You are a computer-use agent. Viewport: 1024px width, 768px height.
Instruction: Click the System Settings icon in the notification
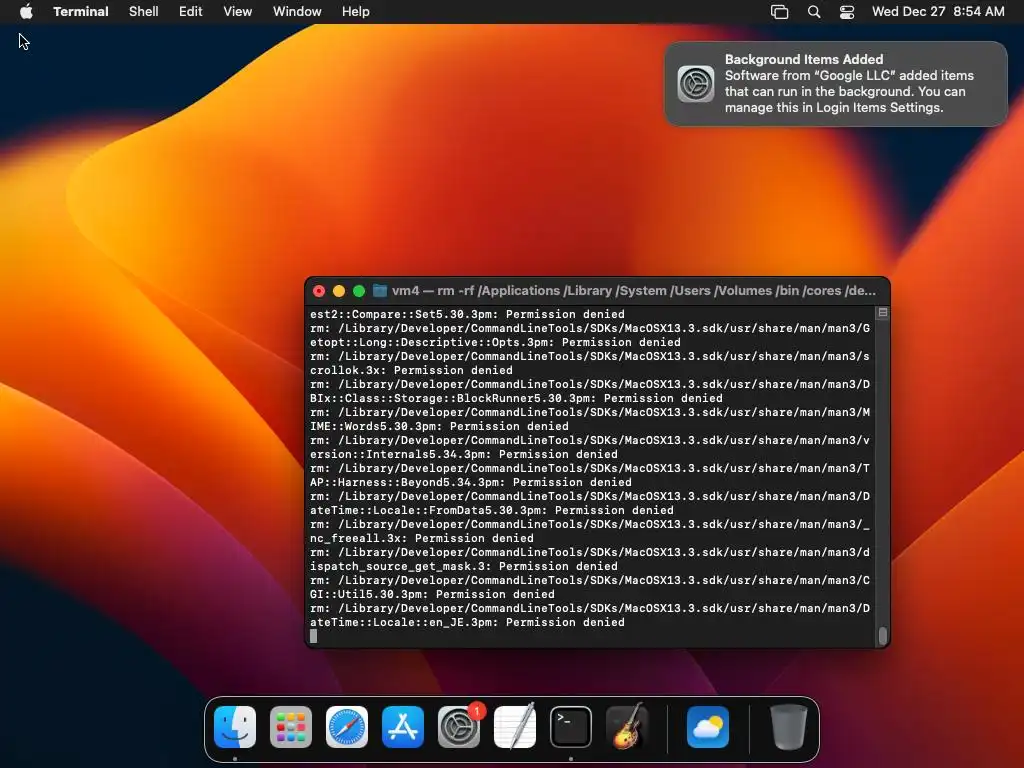tap(696, 84)
